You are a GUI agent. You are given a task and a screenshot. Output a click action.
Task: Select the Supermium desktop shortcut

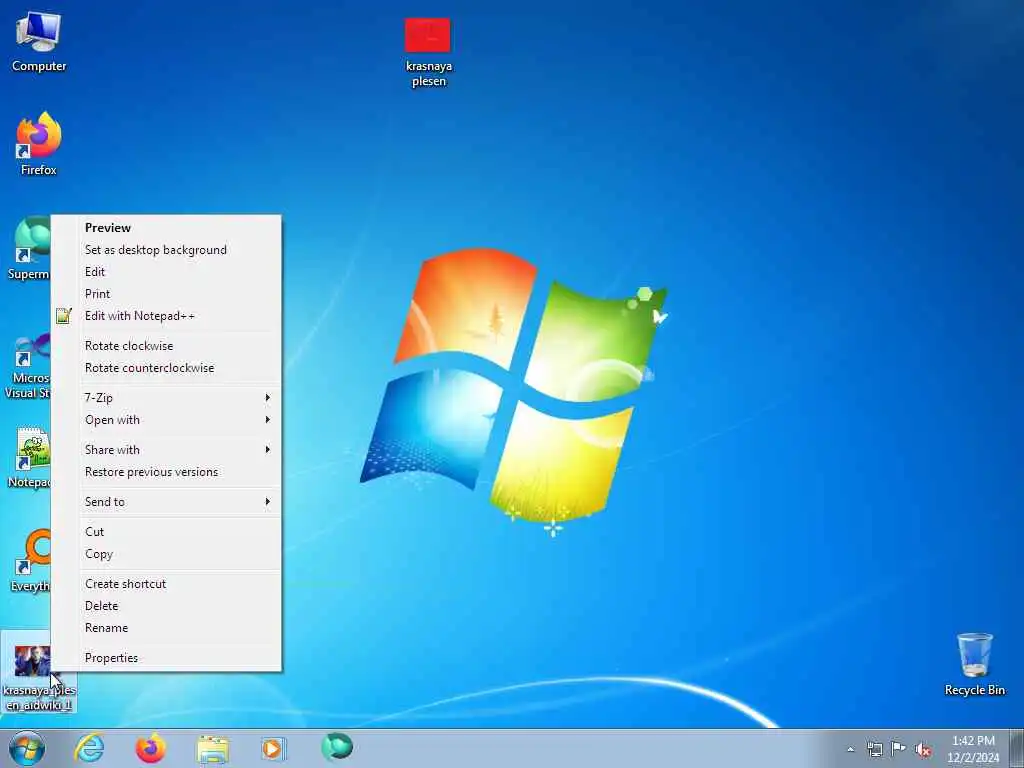pos(29,248)
